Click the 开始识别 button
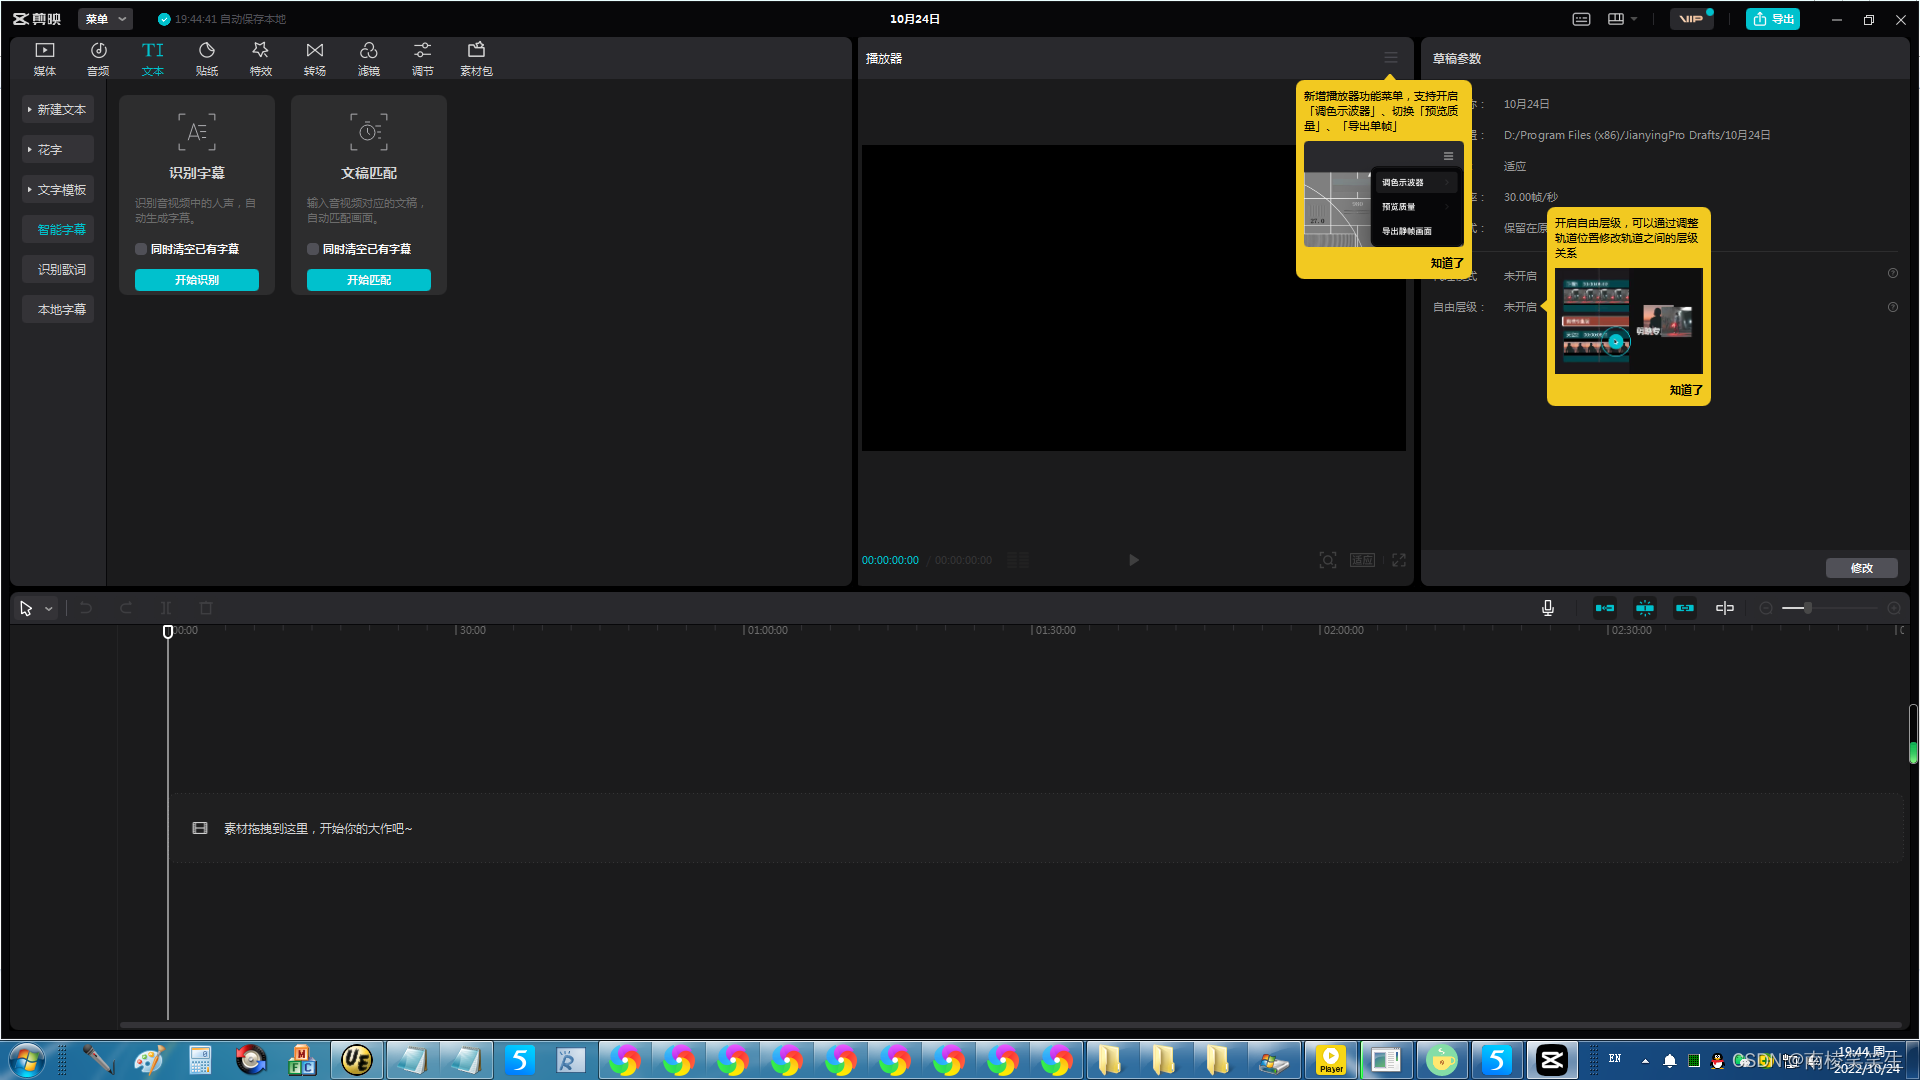 [196, 280]
